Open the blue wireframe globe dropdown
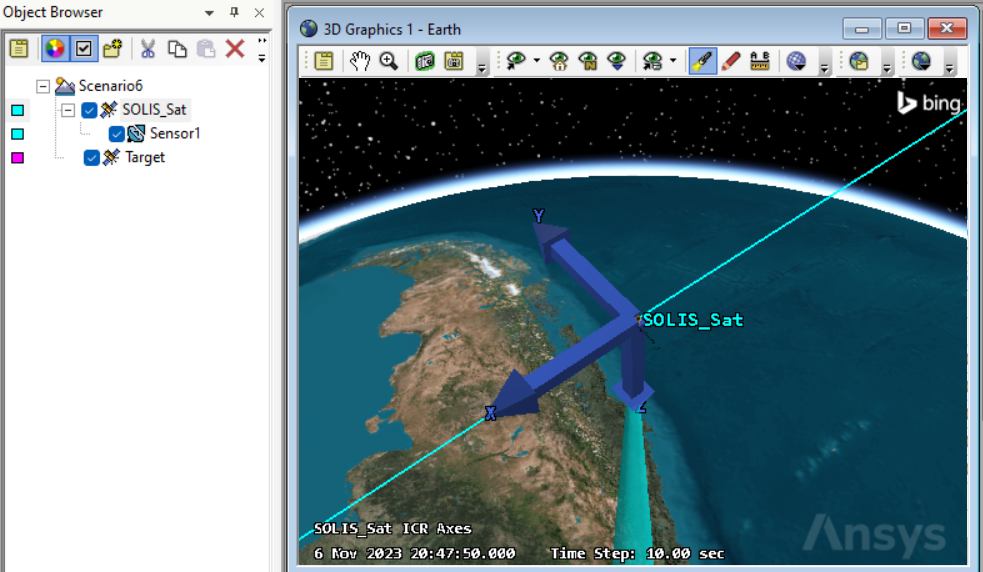This screenshot has height=572, width=983. click(796, 61)
